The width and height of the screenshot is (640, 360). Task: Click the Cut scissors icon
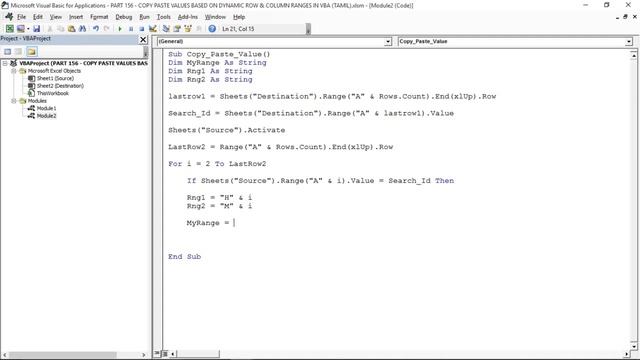(x=50, y=29)
